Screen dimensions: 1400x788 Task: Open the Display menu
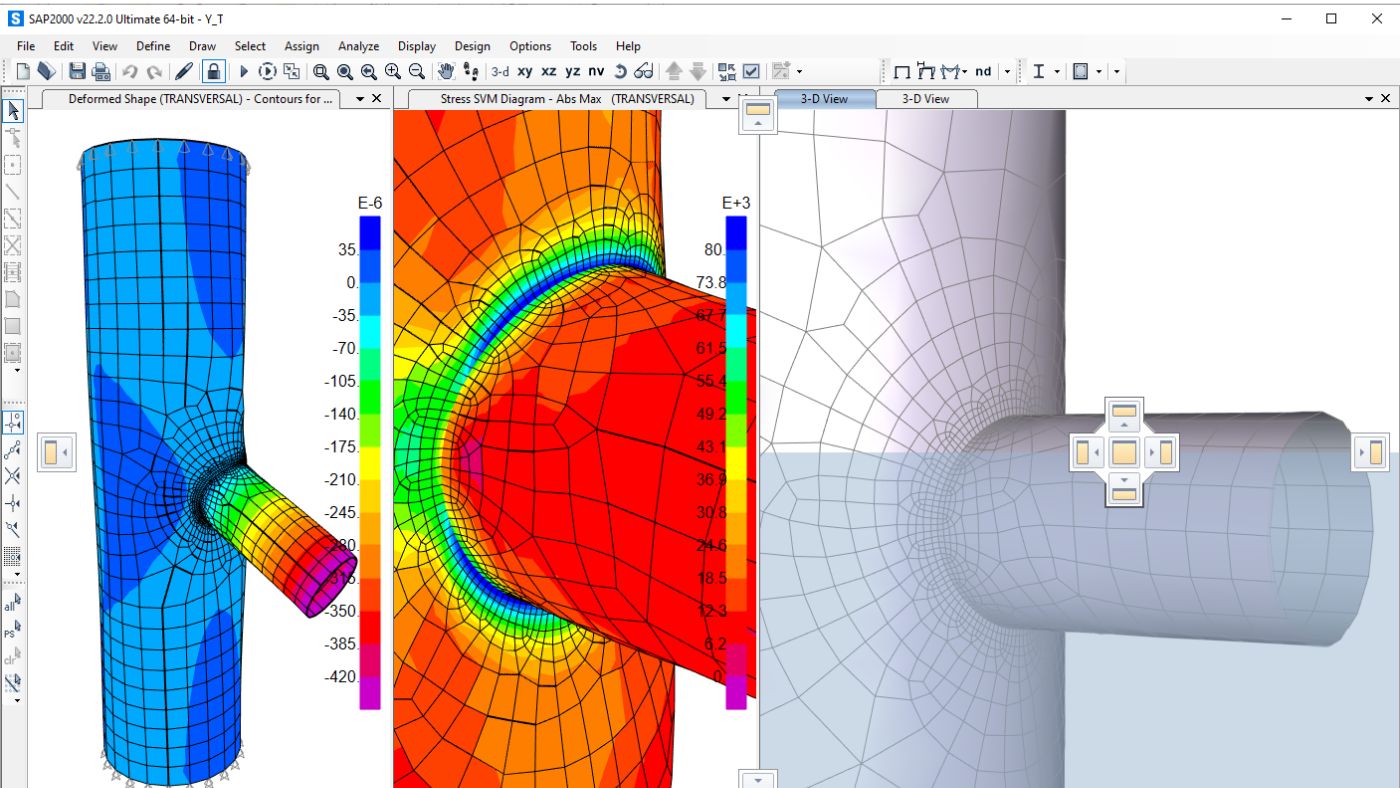(x=416, y=46)
